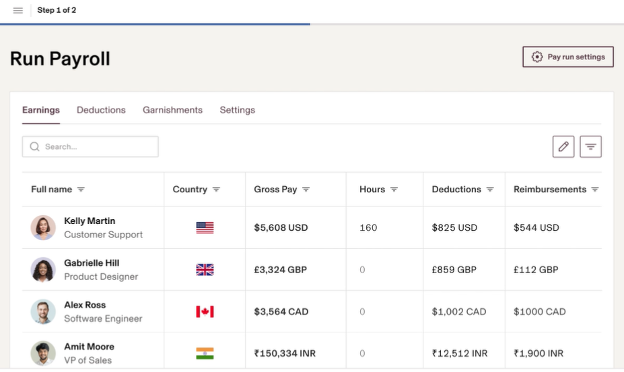624x372 pixels.
Task: Click gross pay $3,564 CAD
Action: [281, 312]
